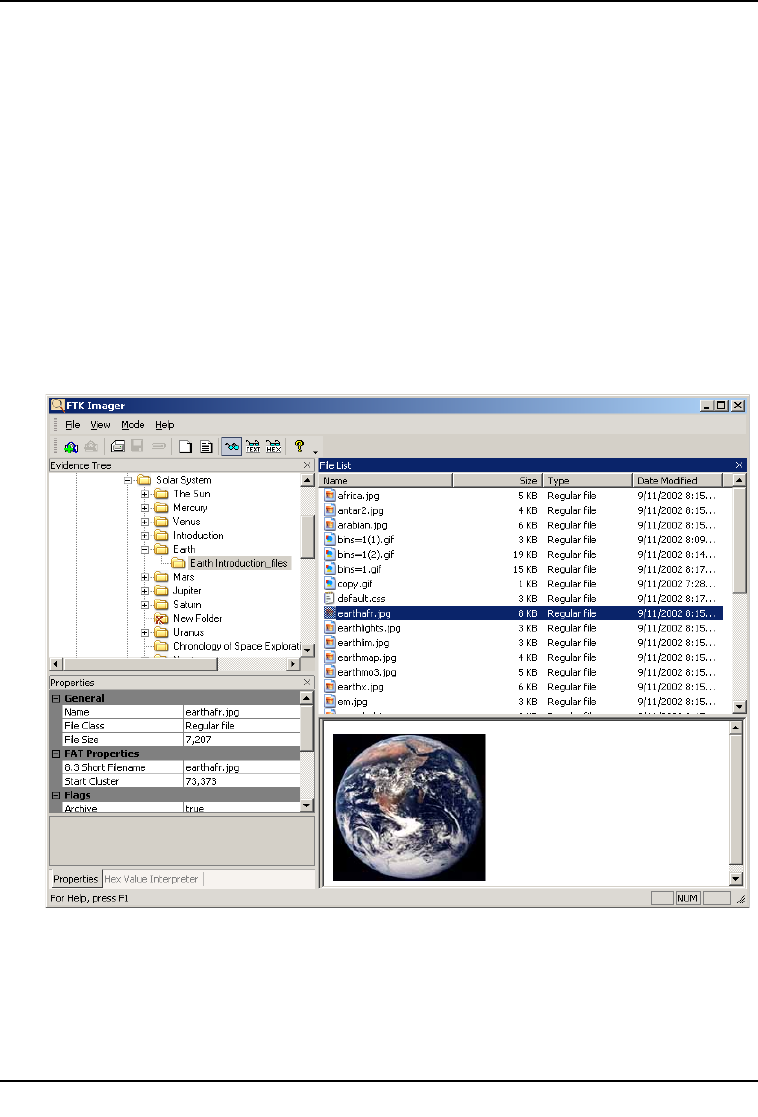Click the grayed paperclip toolbar icon
This screenshot has height=1117, width=758.
click(x=159, y=447)
